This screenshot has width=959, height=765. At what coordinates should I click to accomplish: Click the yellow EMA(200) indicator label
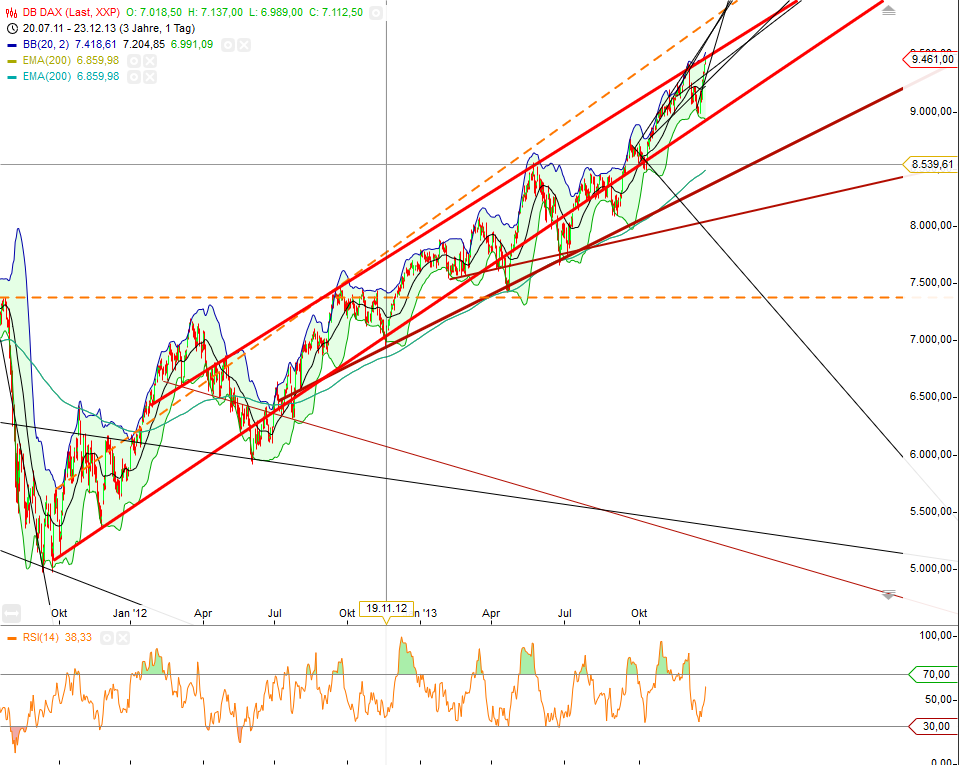[x=47, y=61]
